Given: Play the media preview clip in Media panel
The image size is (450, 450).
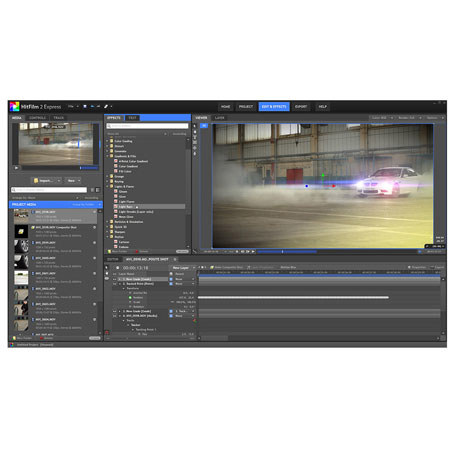Looking at the screenshot, I should point(16,168).
